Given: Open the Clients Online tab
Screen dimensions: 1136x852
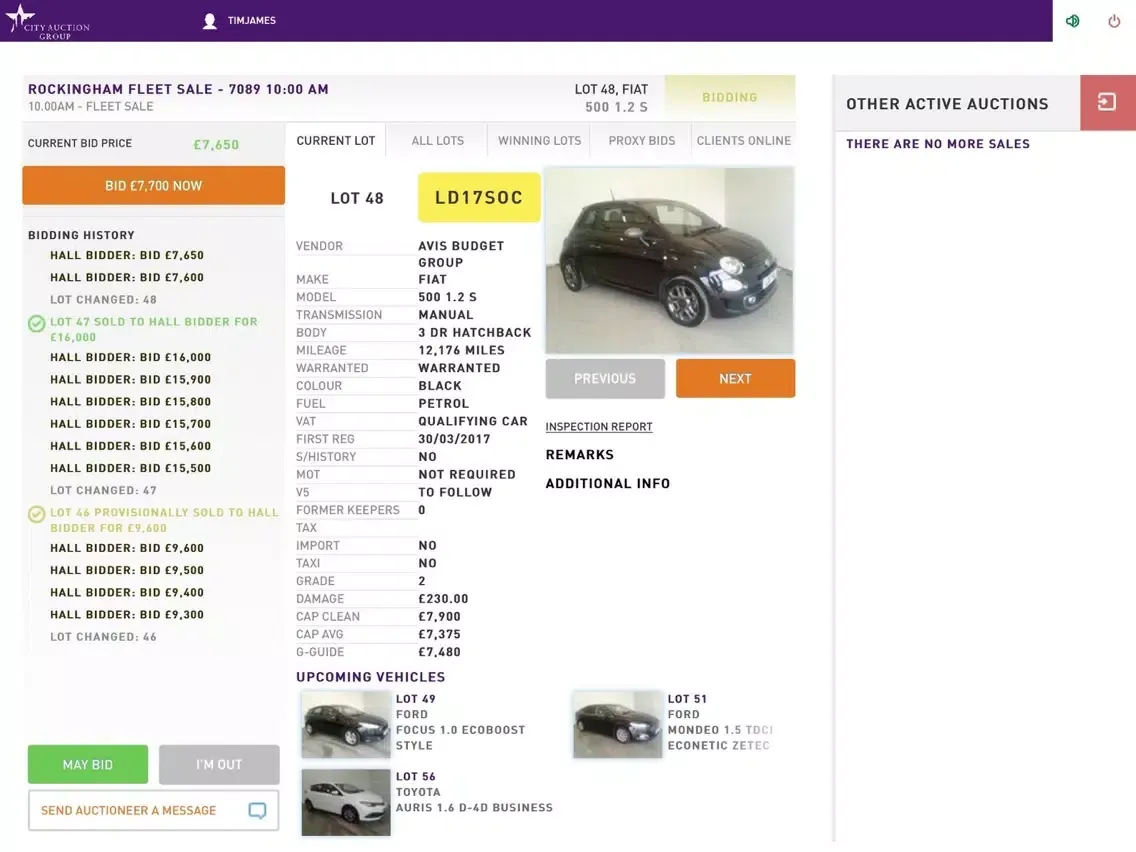Looking at the screenshot, I should (743, 141).
